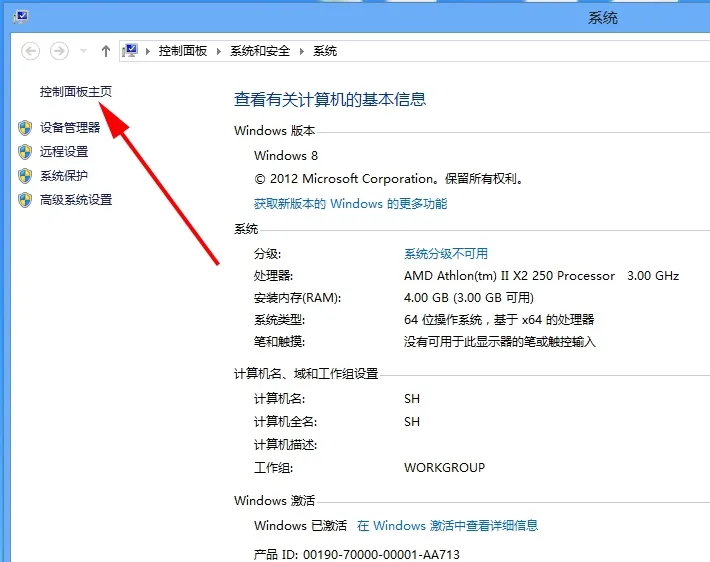Click the shield icon beside 设备管理器
Viewport: 710px width, 562px height.
click(x=25, y=128)
